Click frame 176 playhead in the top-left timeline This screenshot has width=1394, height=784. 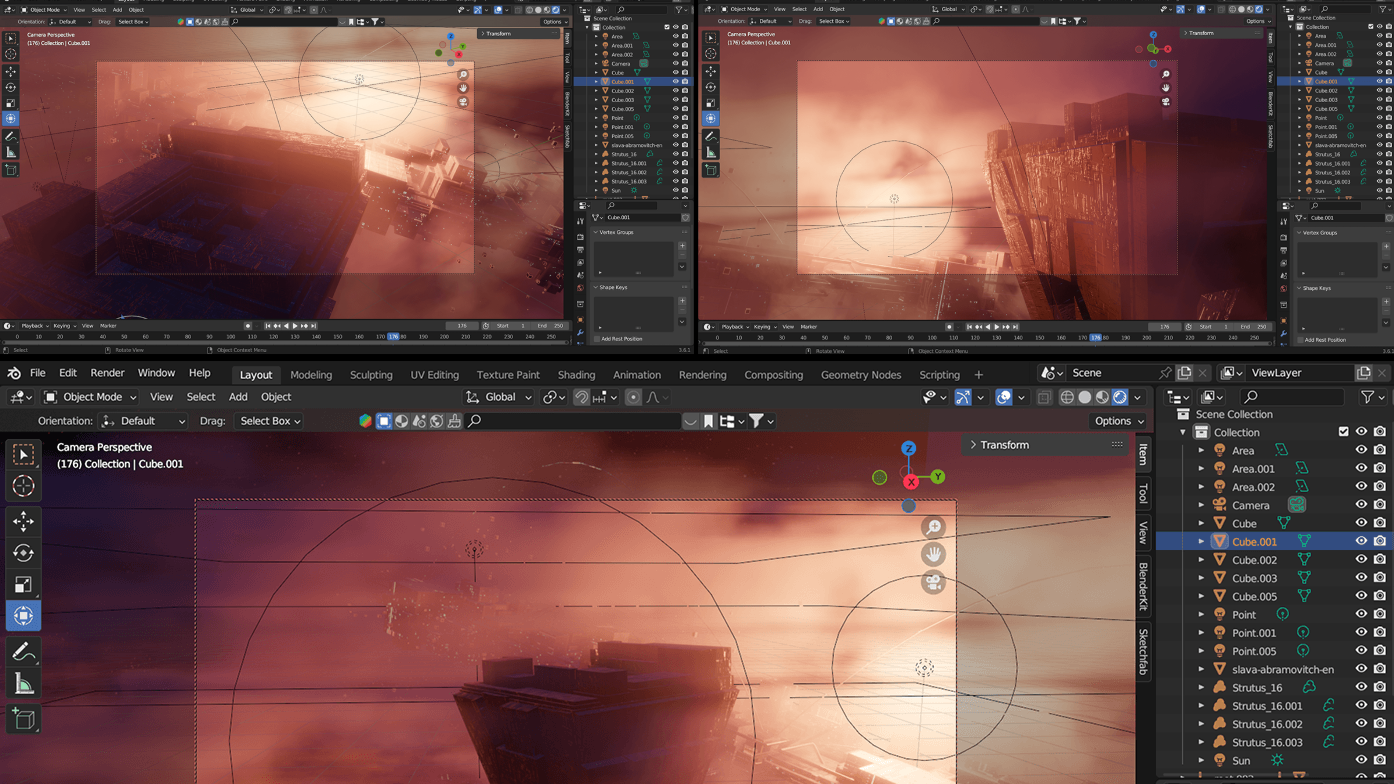click(393, 337)
